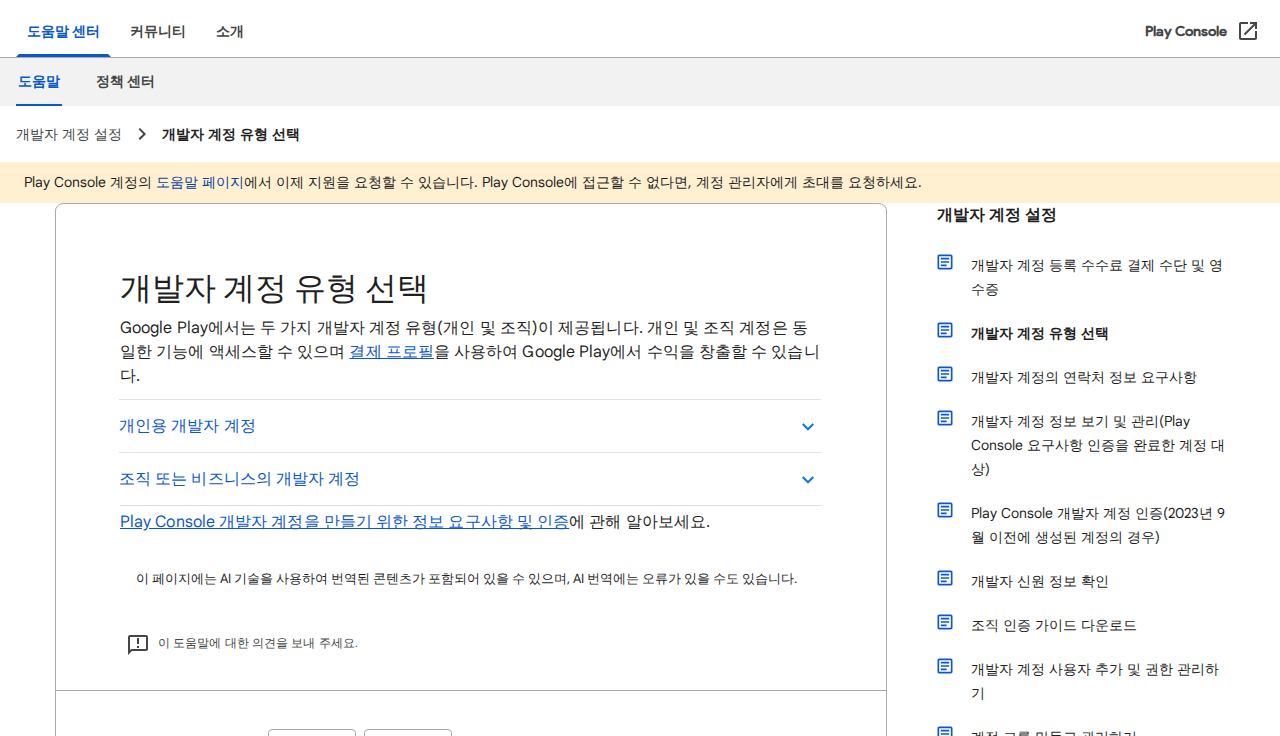Switch to the 도움말 센터 tab
This screenshot has width=1280, height=736.
(x=63, y=31)
